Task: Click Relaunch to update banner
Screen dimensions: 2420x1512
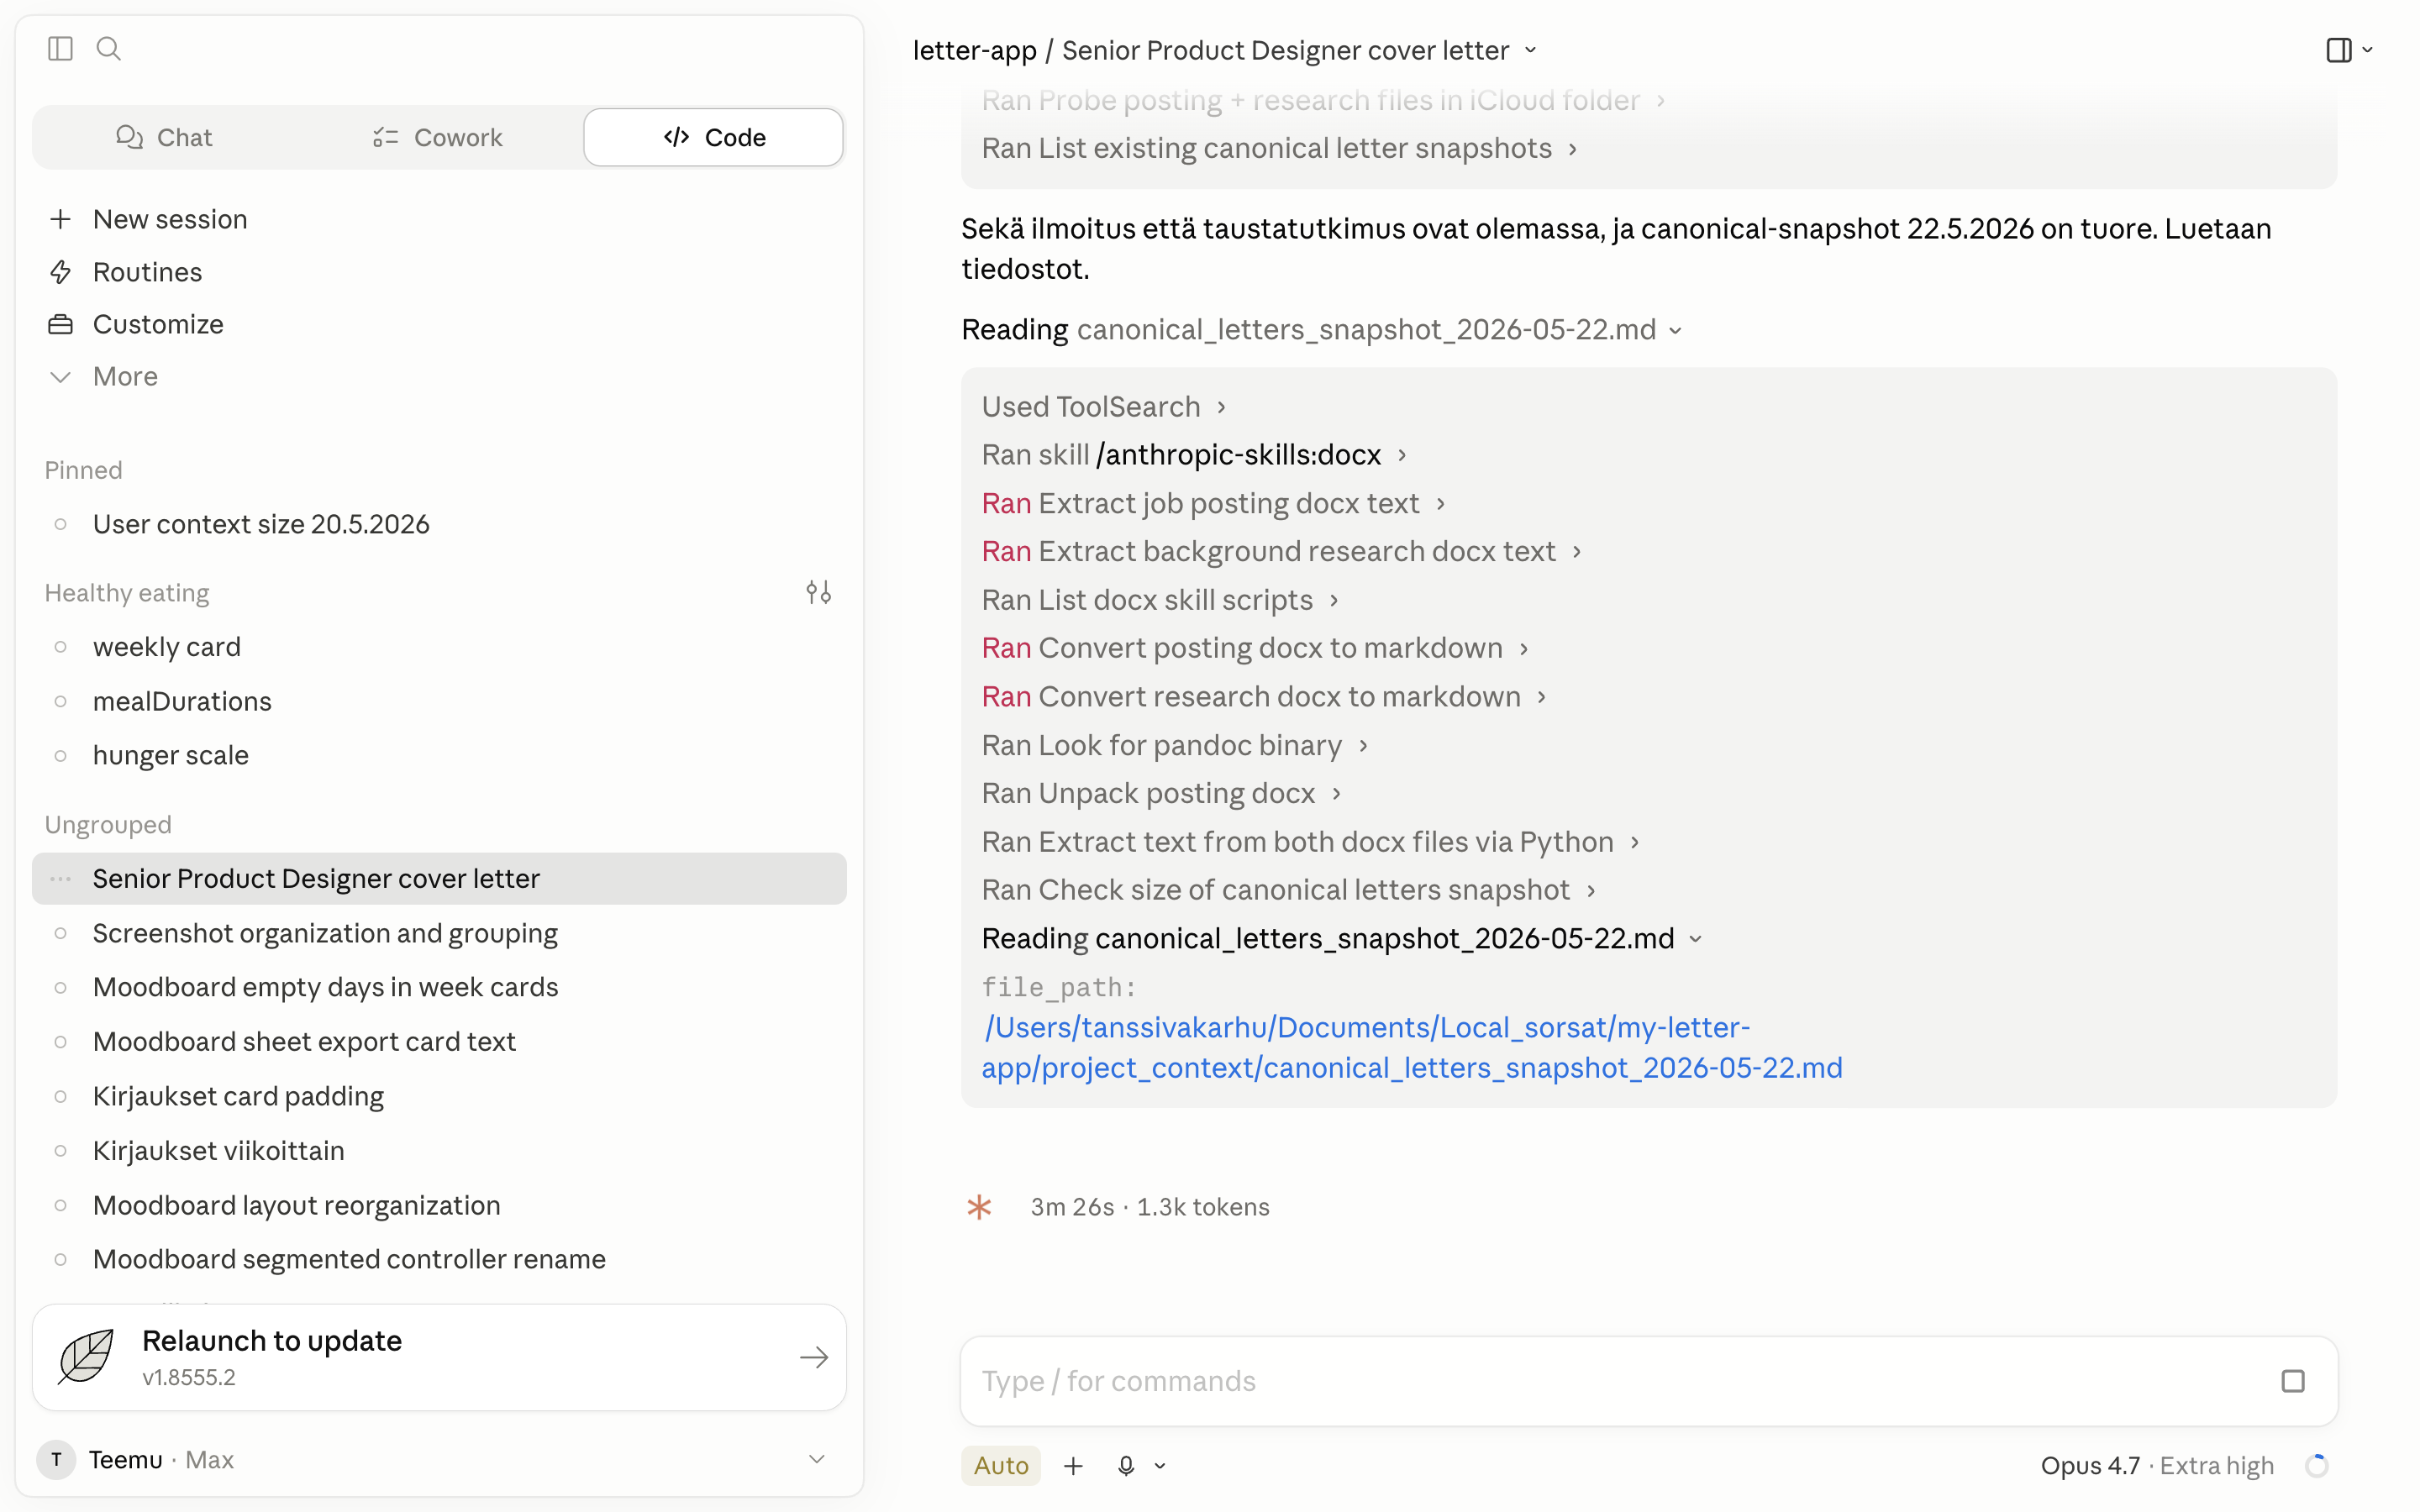Action: (439, 1357)
